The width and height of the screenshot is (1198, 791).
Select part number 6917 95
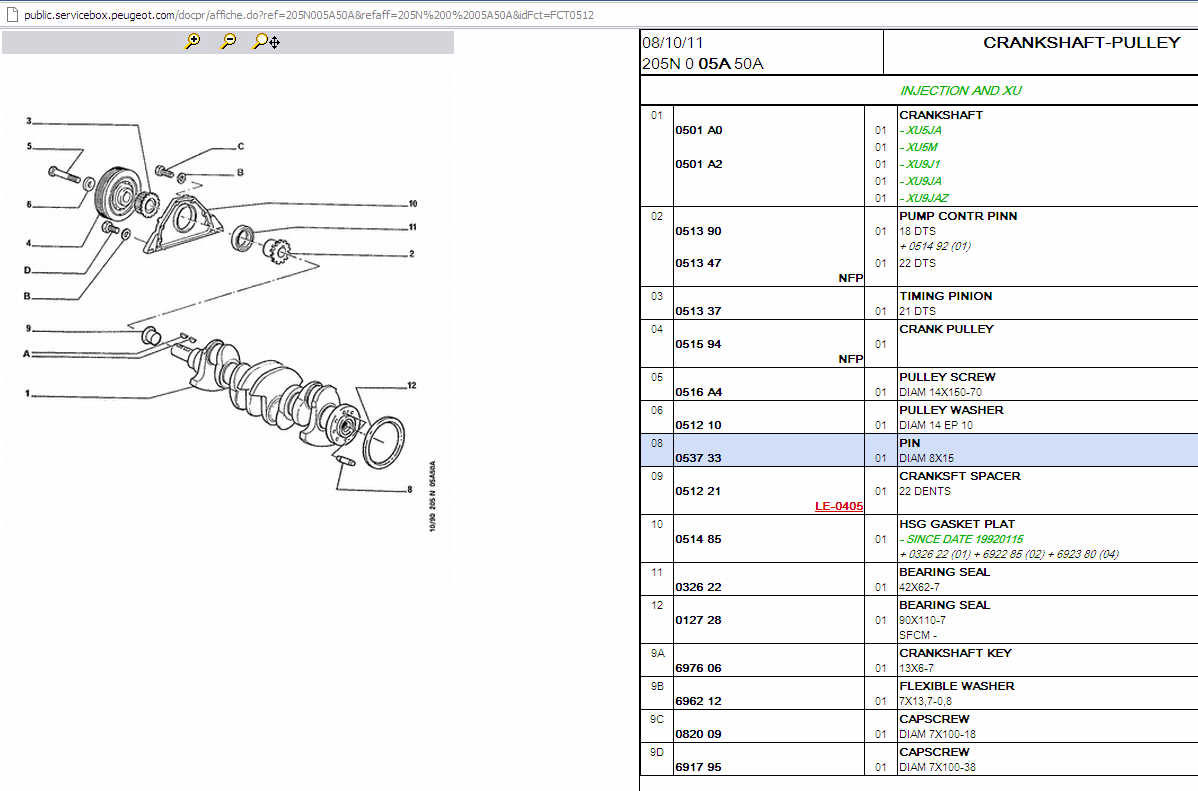[698, 767]
